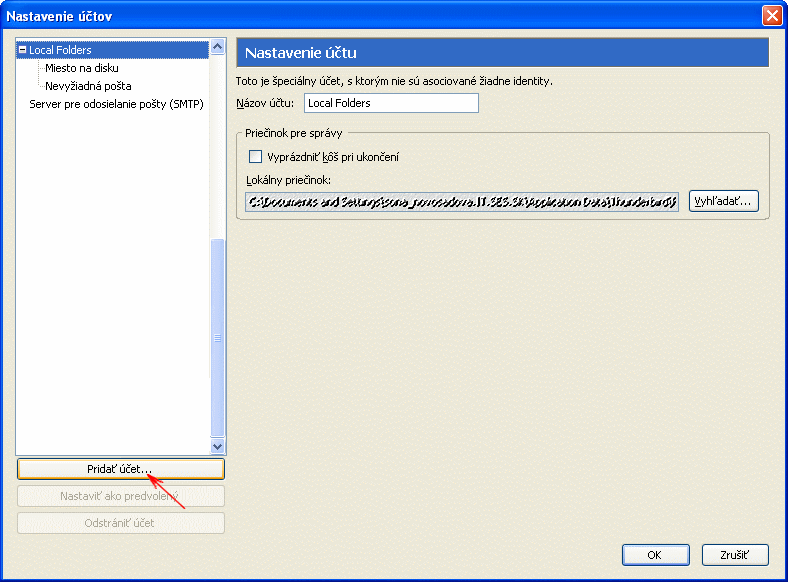
Task: Open Miesto na disku settings
Action: 81,68
